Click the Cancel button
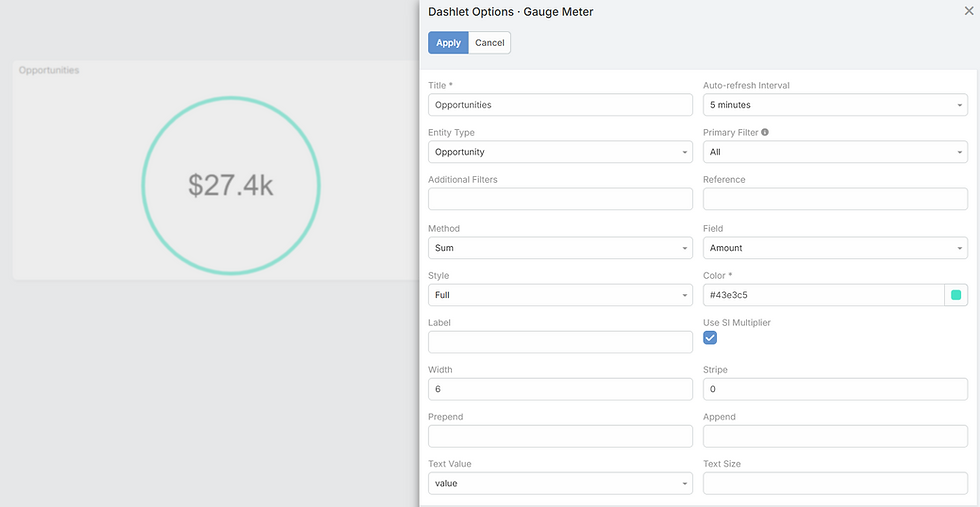Image resolution: width=980 pixels, height=507 pixels. pos(489,43)
